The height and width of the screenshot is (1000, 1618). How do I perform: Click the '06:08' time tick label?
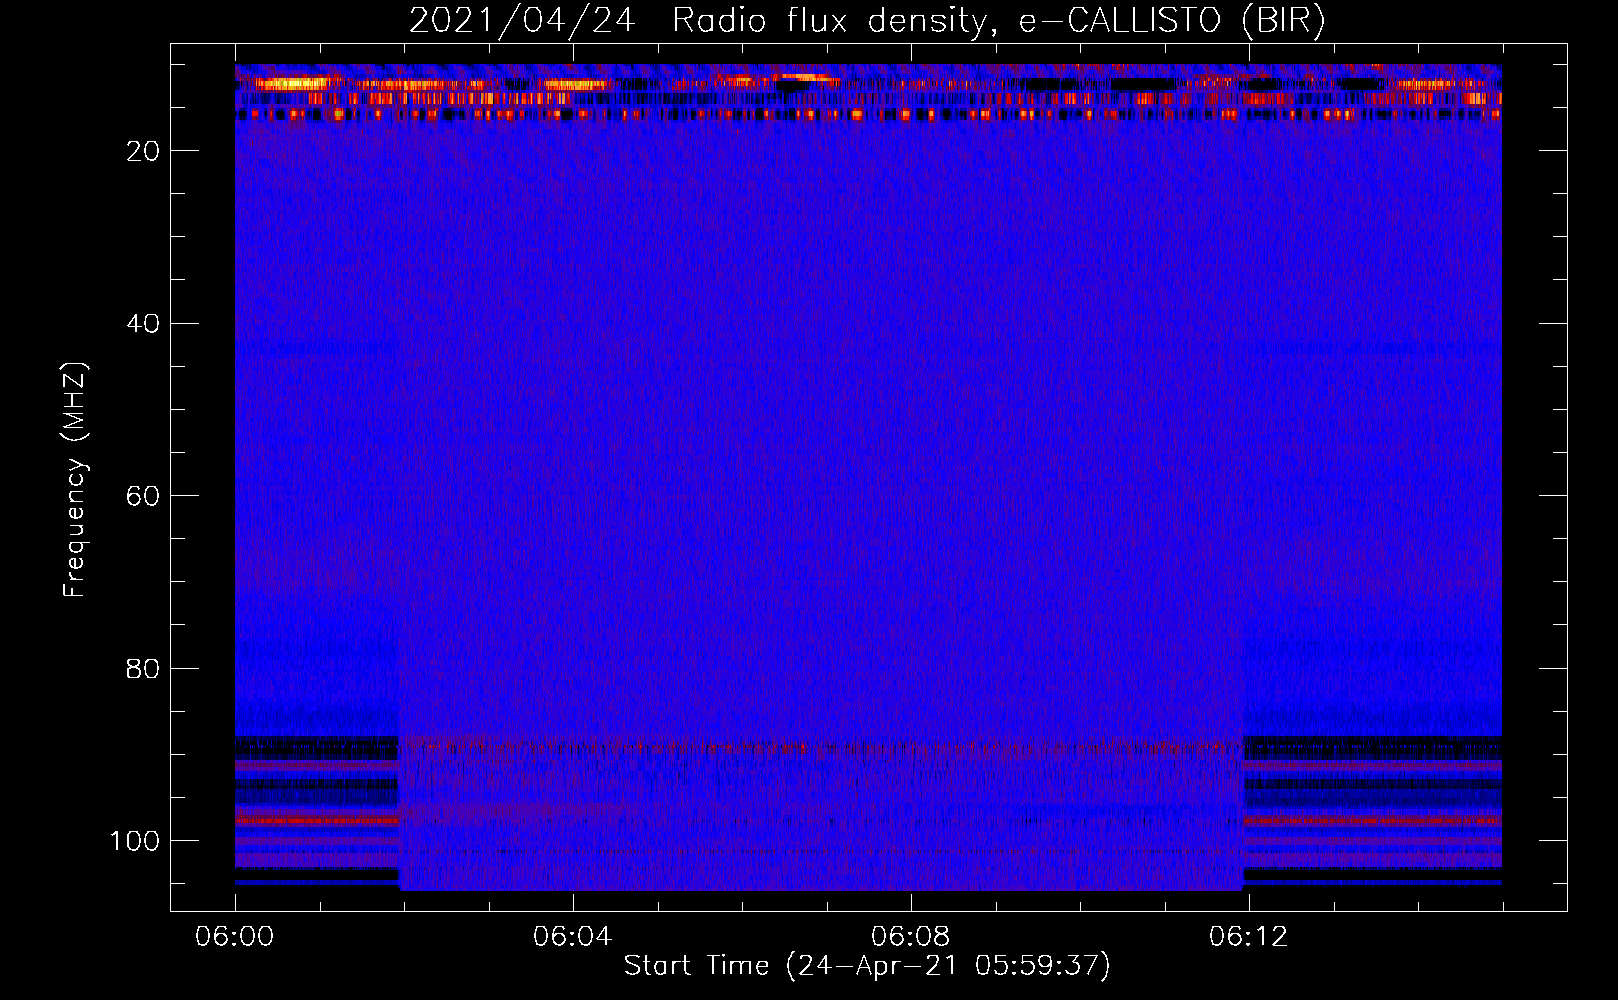tap(910, 937)
